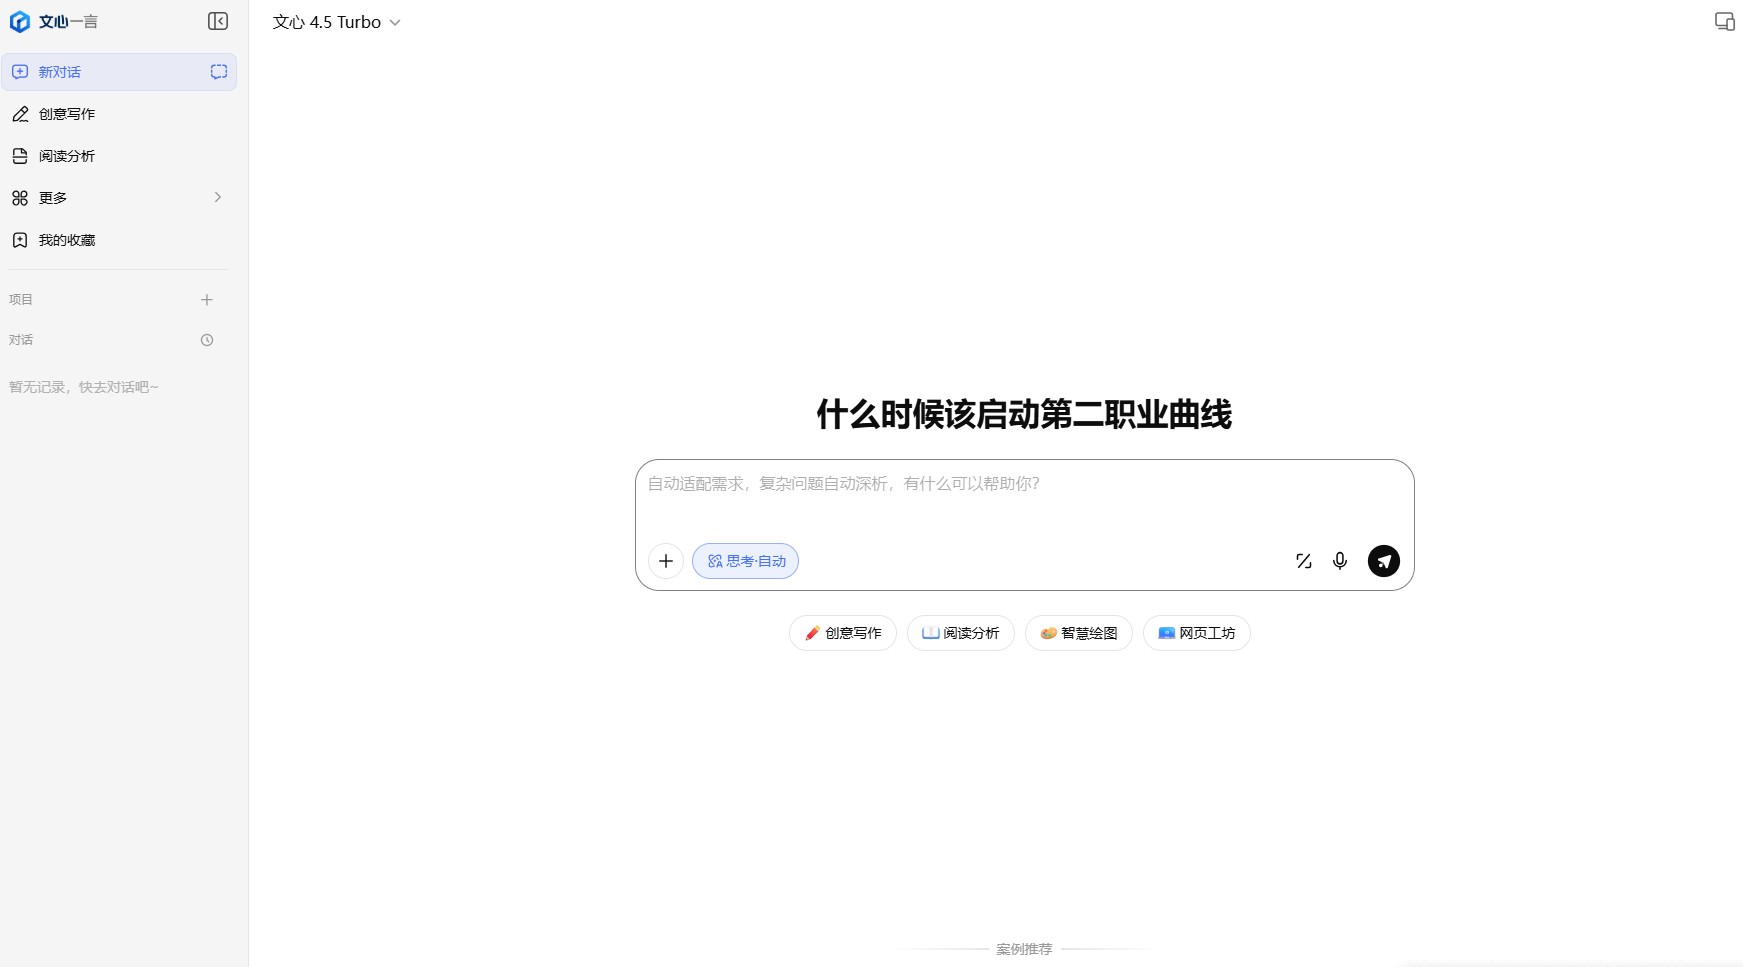Click the 智慧绘图 suggestion chip
1743x967 pixels.
point(1078,633)
